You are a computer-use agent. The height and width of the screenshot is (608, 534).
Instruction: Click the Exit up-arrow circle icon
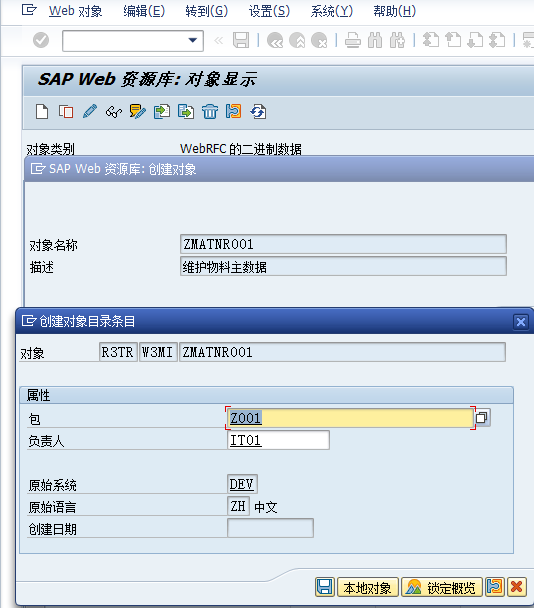click(297, 40)
